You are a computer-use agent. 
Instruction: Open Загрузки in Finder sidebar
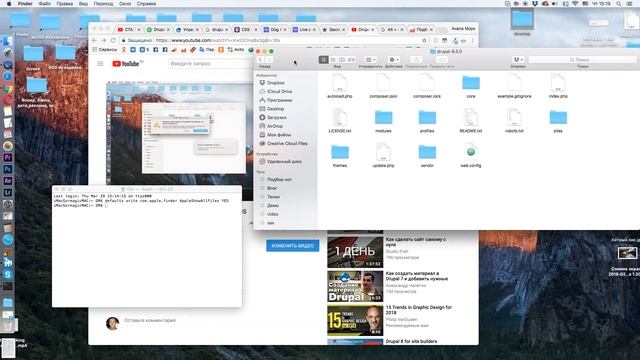click(x=276, y=118)
